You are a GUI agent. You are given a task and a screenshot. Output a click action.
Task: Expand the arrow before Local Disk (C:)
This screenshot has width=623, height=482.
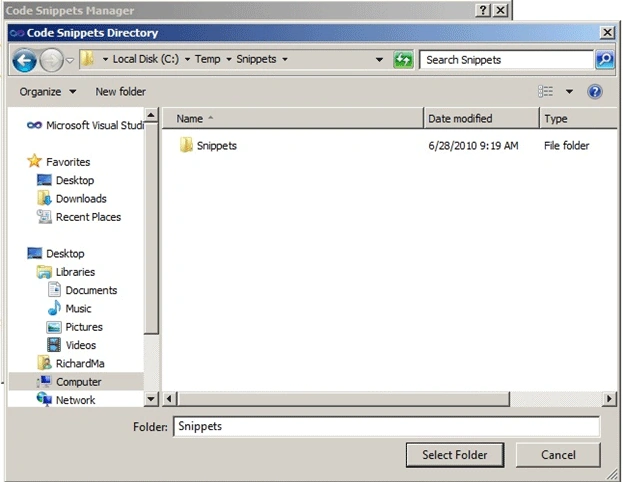pos(105,60)
